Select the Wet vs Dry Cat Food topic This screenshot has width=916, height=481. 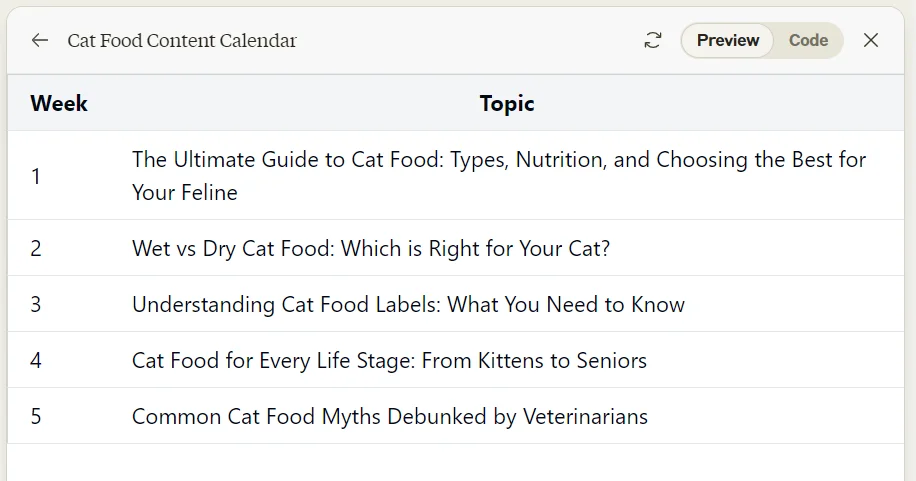371,248
